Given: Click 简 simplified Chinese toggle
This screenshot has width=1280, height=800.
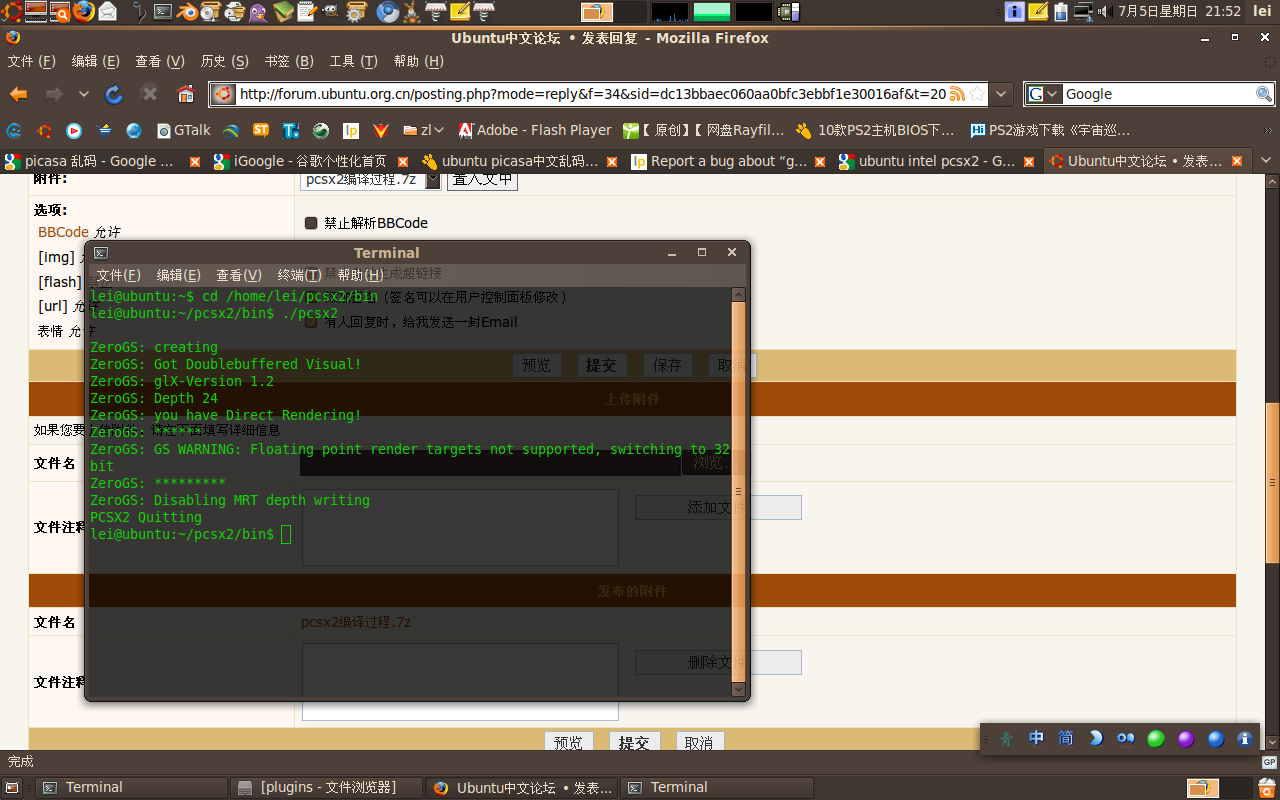Looking at the screenshot, I should (1066, 739).
